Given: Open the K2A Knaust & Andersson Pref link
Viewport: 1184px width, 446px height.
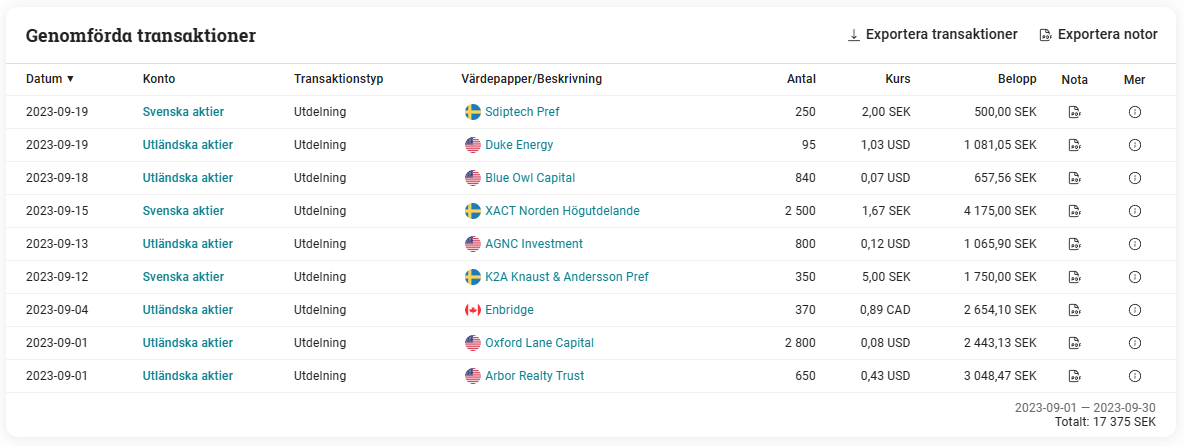Looking at the screenshot, I should pos(566,277).
